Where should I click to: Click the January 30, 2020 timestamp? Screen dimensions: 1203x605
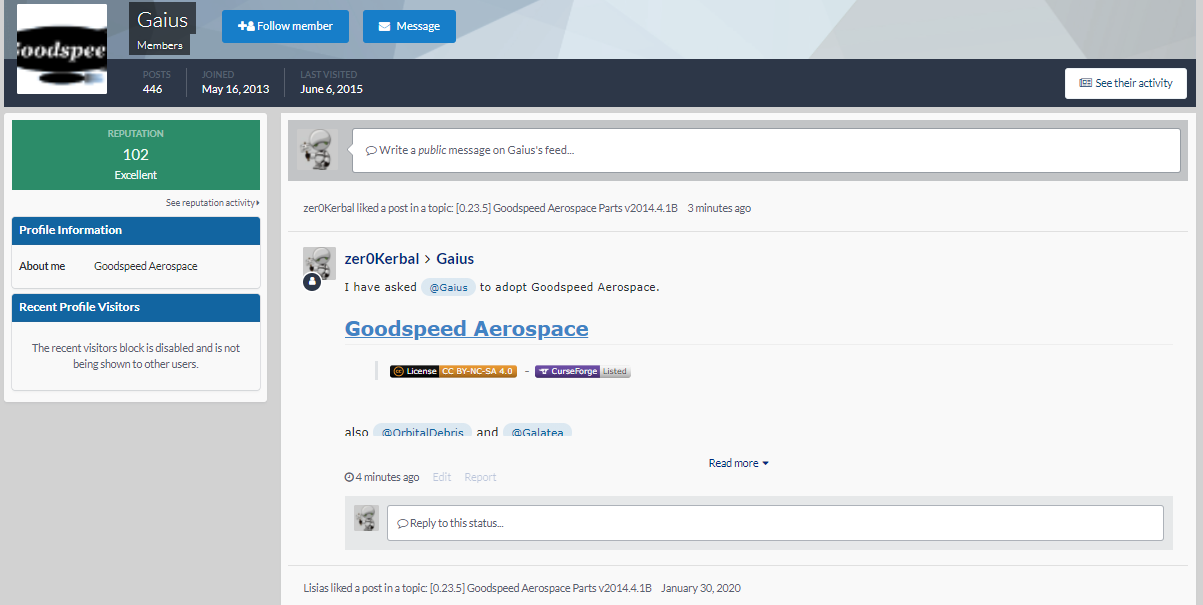[701, 588]
